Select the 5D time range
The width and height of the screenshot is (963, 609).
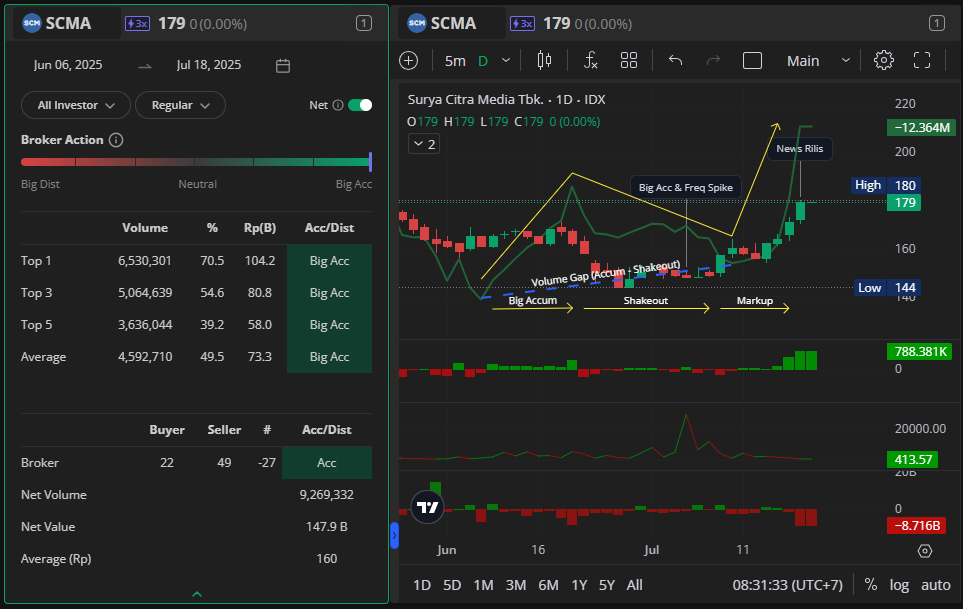tap(452, 585)
